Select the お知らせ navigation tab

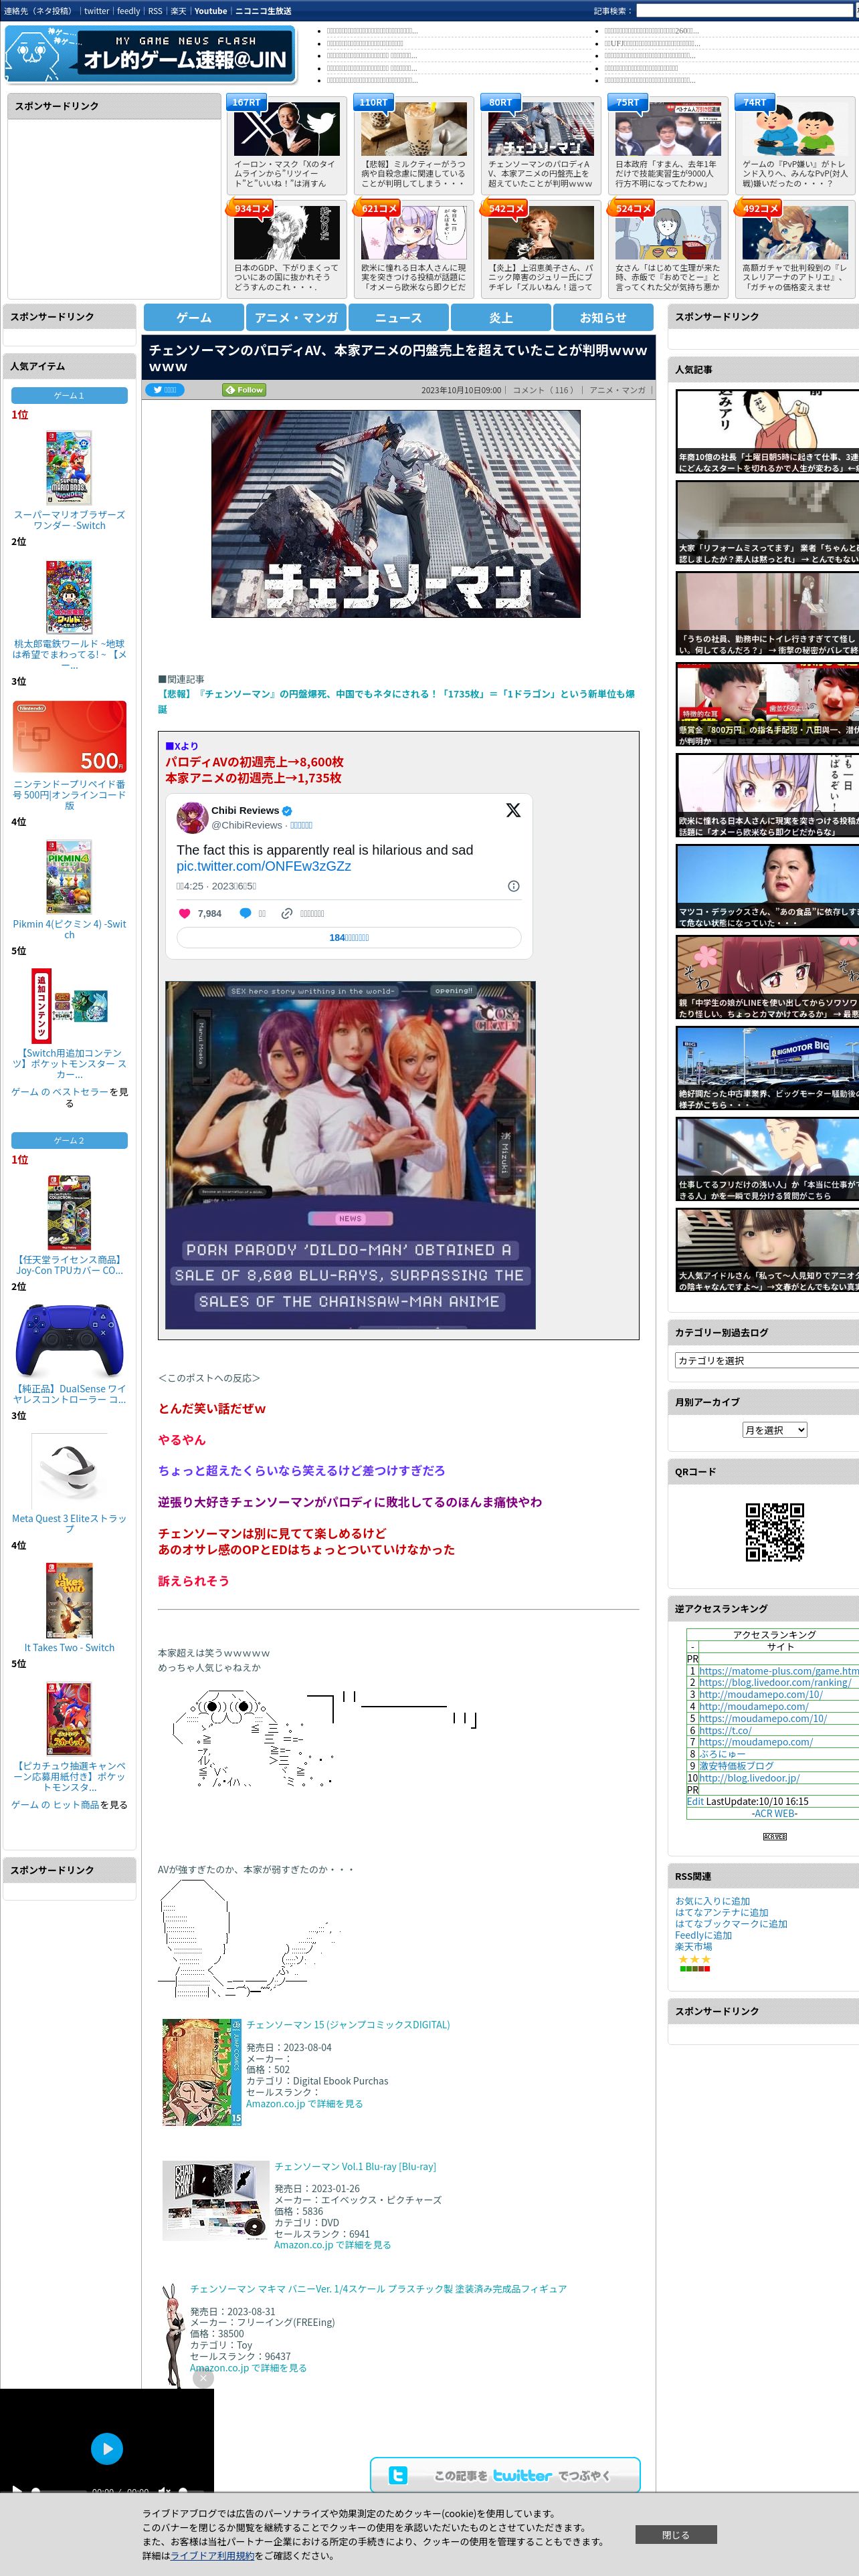(x=603, y=317)
